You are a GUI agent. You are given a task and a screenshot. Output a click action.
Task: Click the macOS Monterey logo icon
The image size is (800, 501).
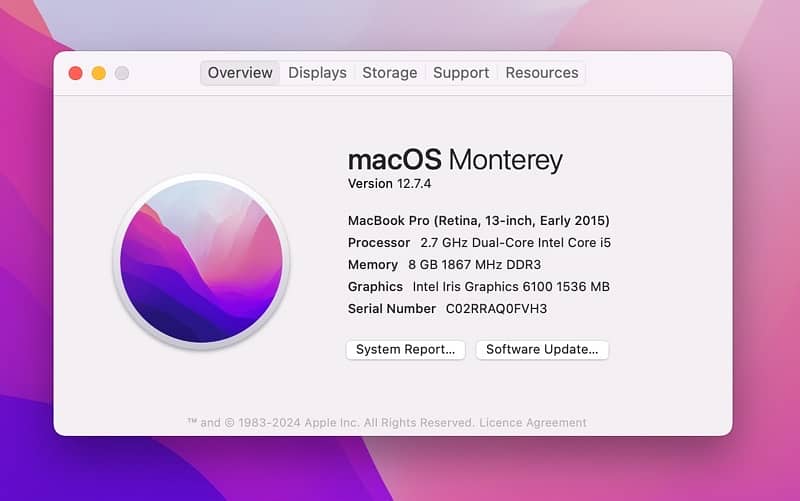point(202,261)
